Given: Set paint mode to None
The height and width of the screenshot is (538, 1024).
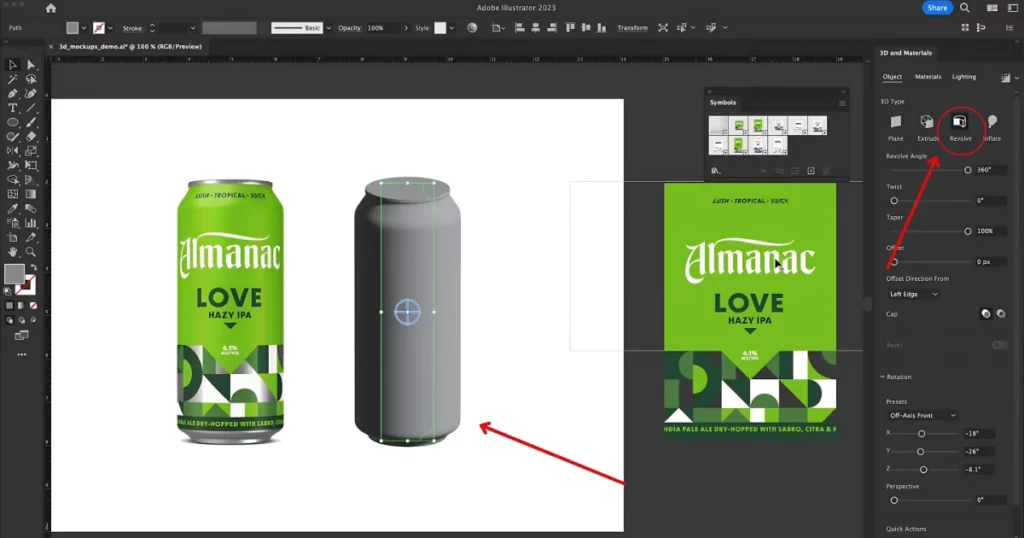Looking at the screenshot, I should point(33,306).
